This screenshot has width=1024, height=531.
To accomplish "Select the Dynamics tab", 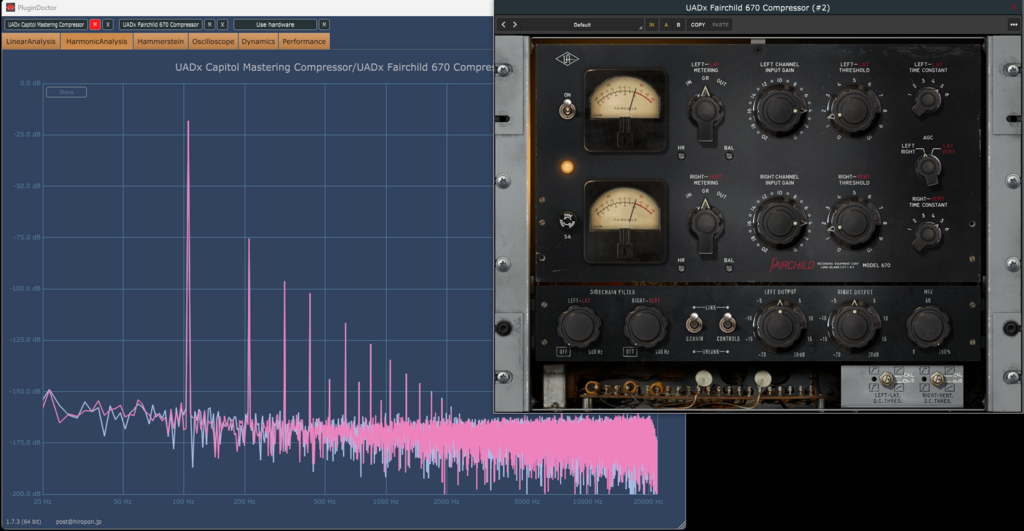I will [258, 41].
